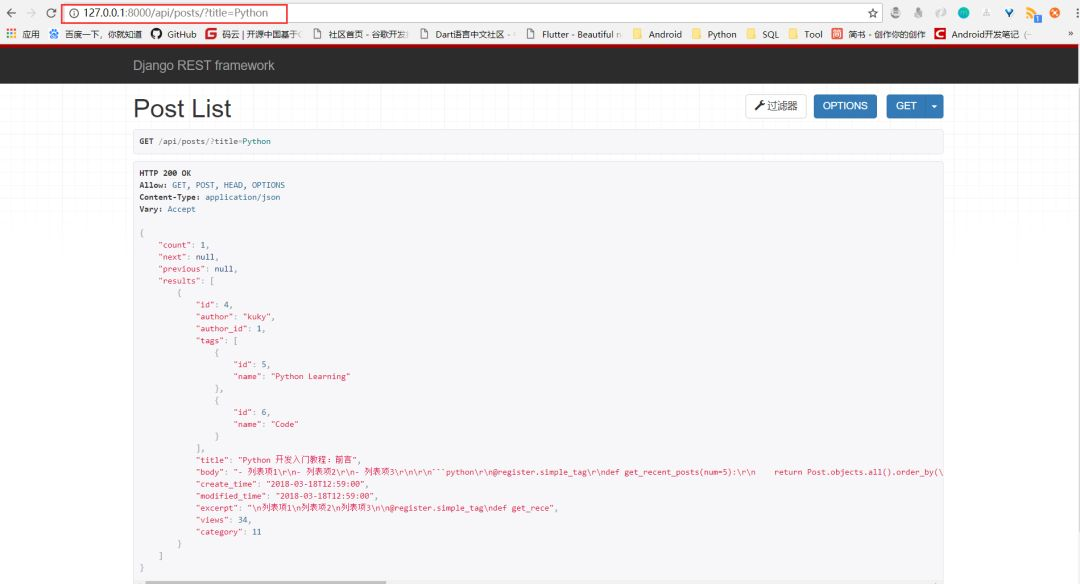Click the application/json content type value
The width and height of the screenshot is (1080, 584).
(x=242, y=197)
